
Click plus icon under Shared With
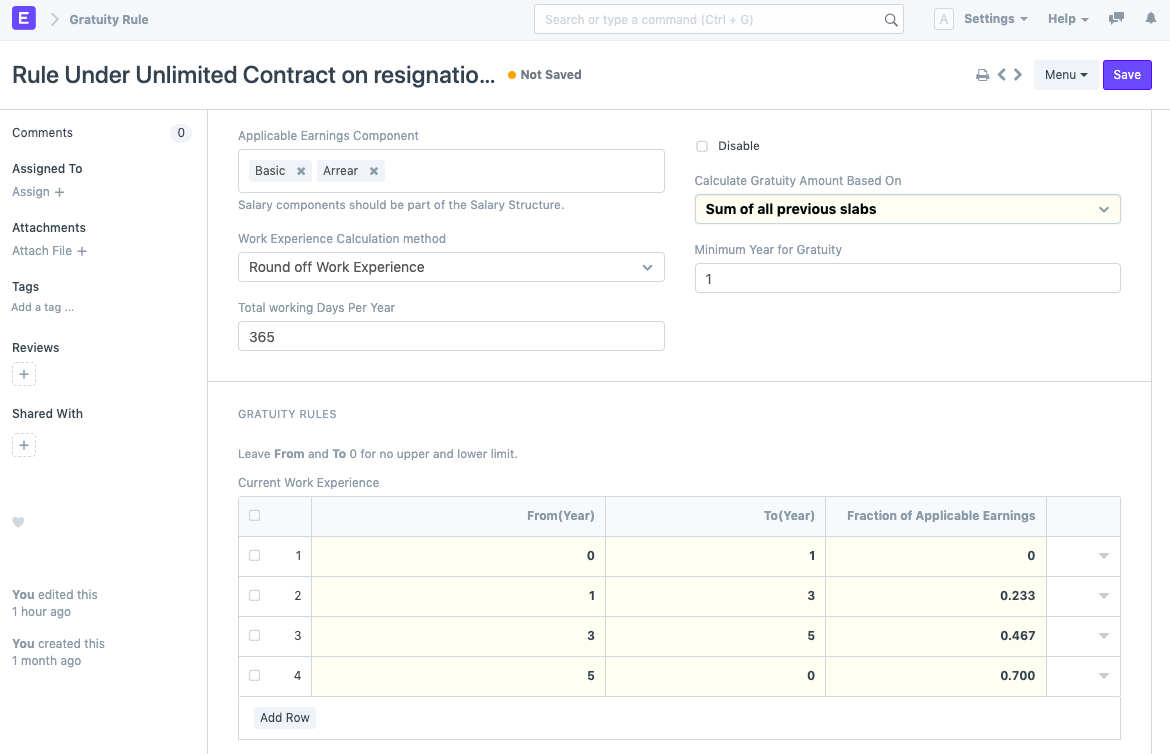click(24, 445)
